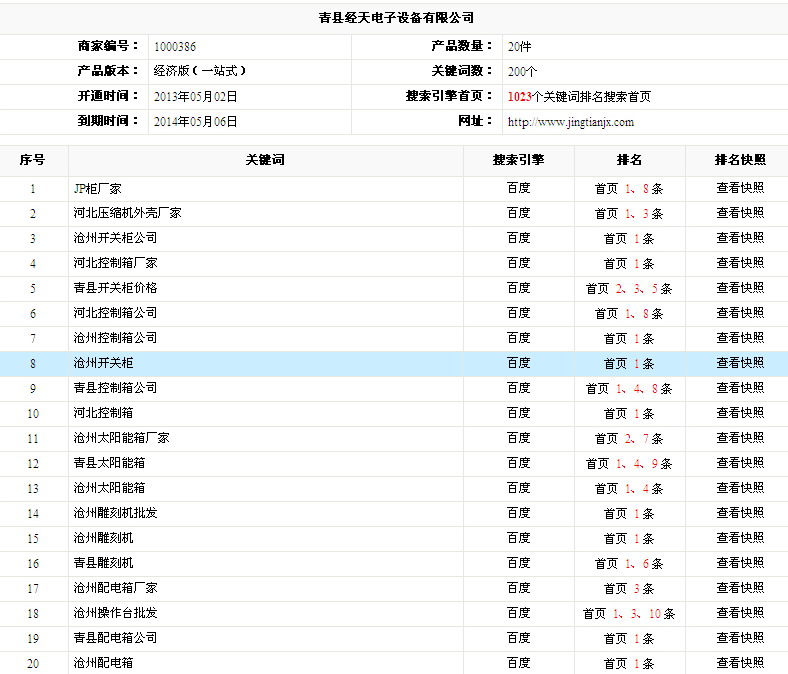Click 查看快照 for 青县太阳能箱 row
The height and width of the screenshot is (674, 788).
pos(740,463)
